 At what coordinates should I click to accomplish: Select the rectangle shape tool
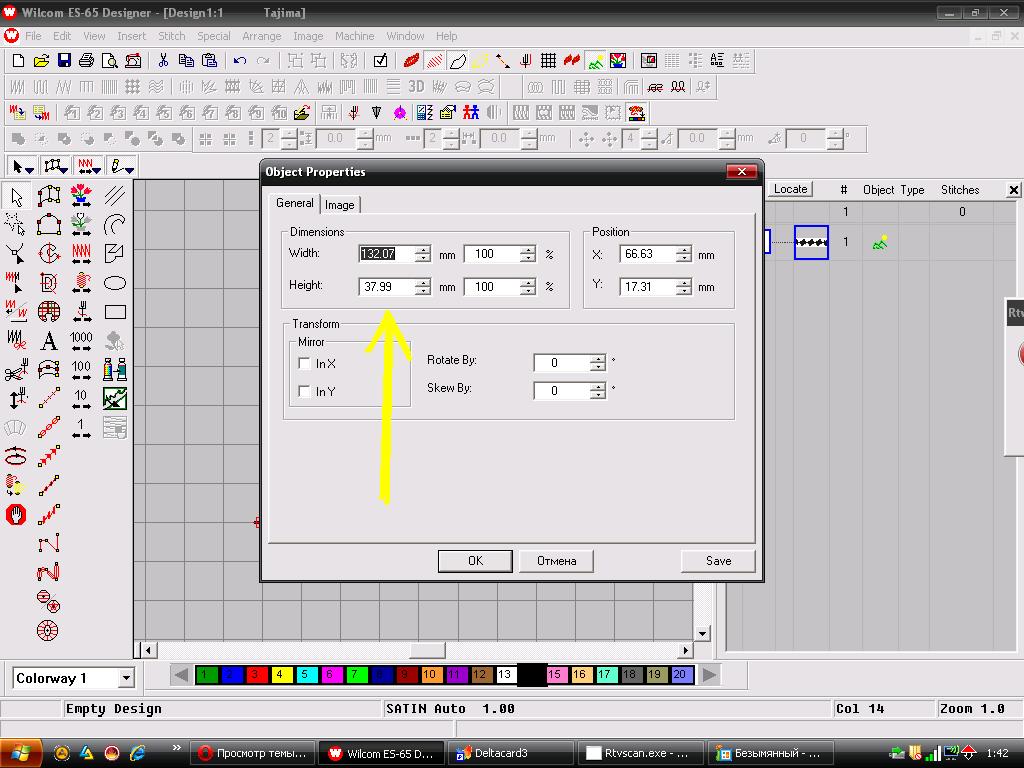pos(115,312)
